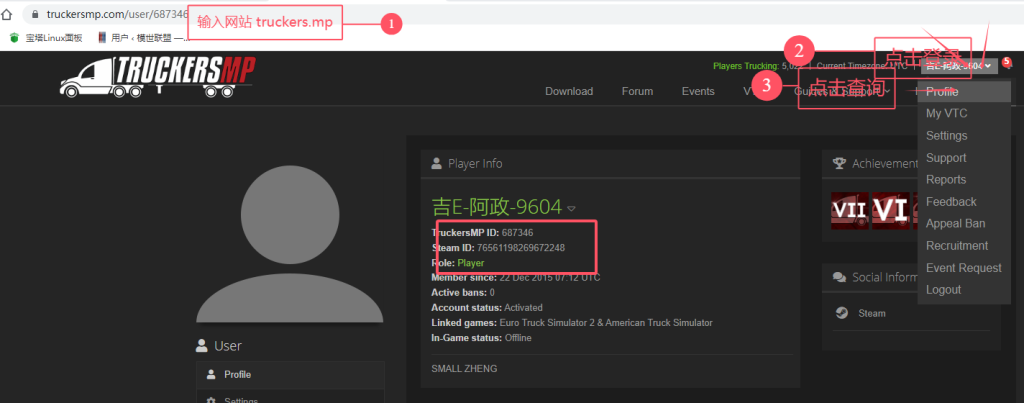Click the notification bell with red badge
The height and width of the screenshot is (403, 1024).
[x=1006, y=63]
